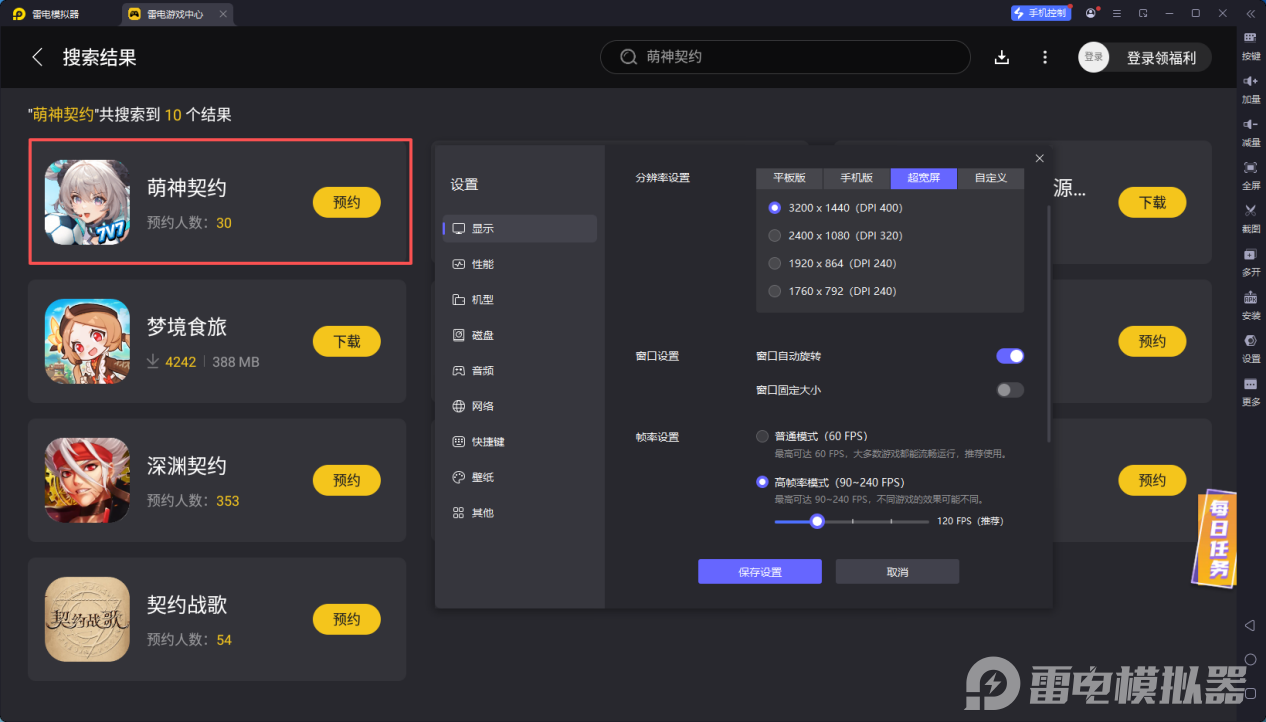Viewport: 1266px width, 722px height.
Task: Open the 机型 settings section
Action: coord(520,300)
